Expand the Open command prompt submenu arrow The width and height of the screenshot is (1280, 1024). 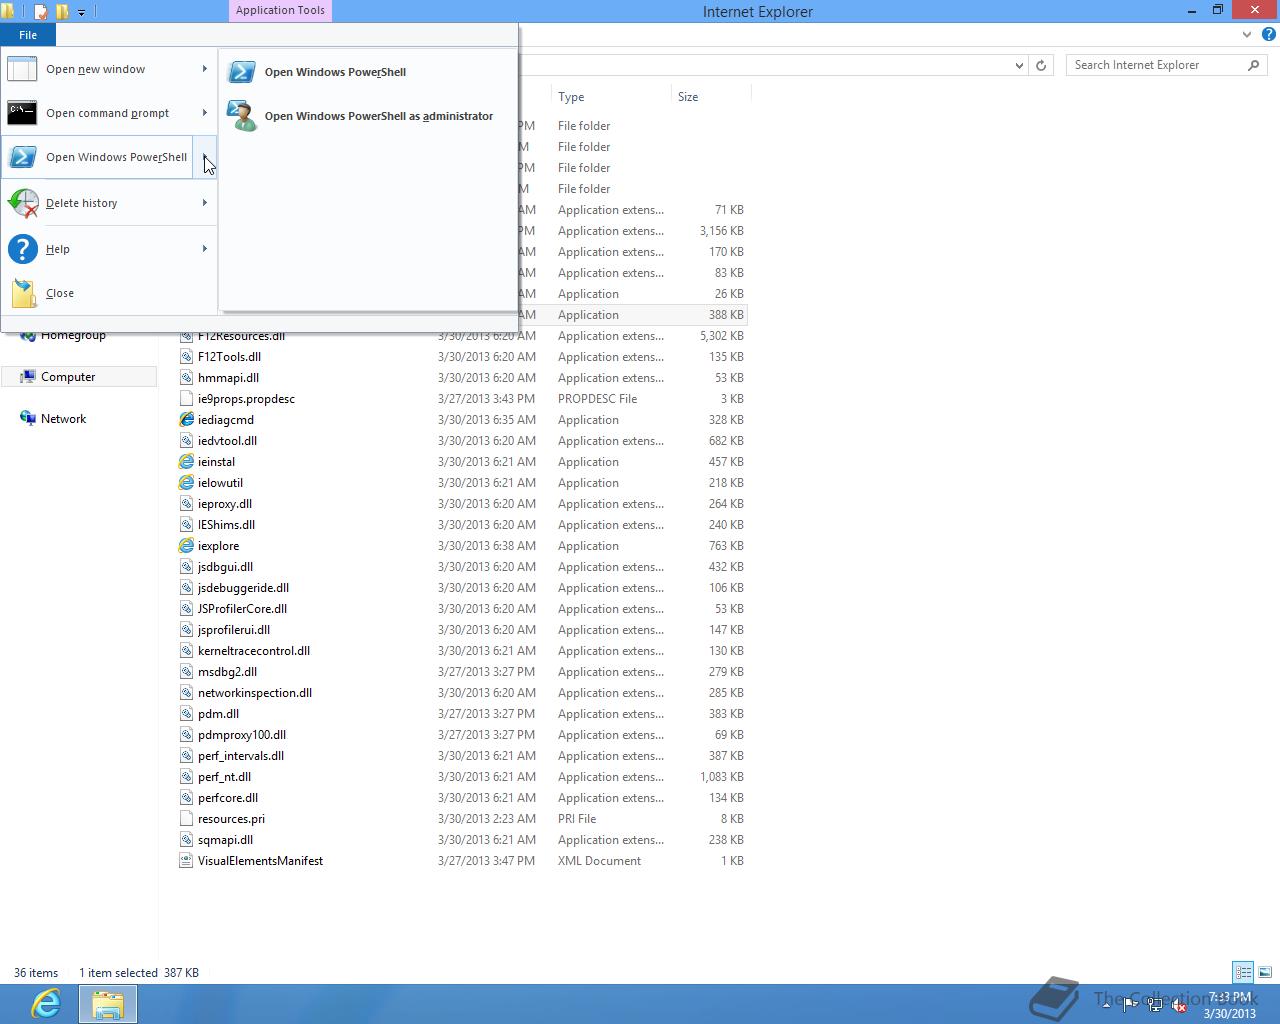tap(205, 113)
